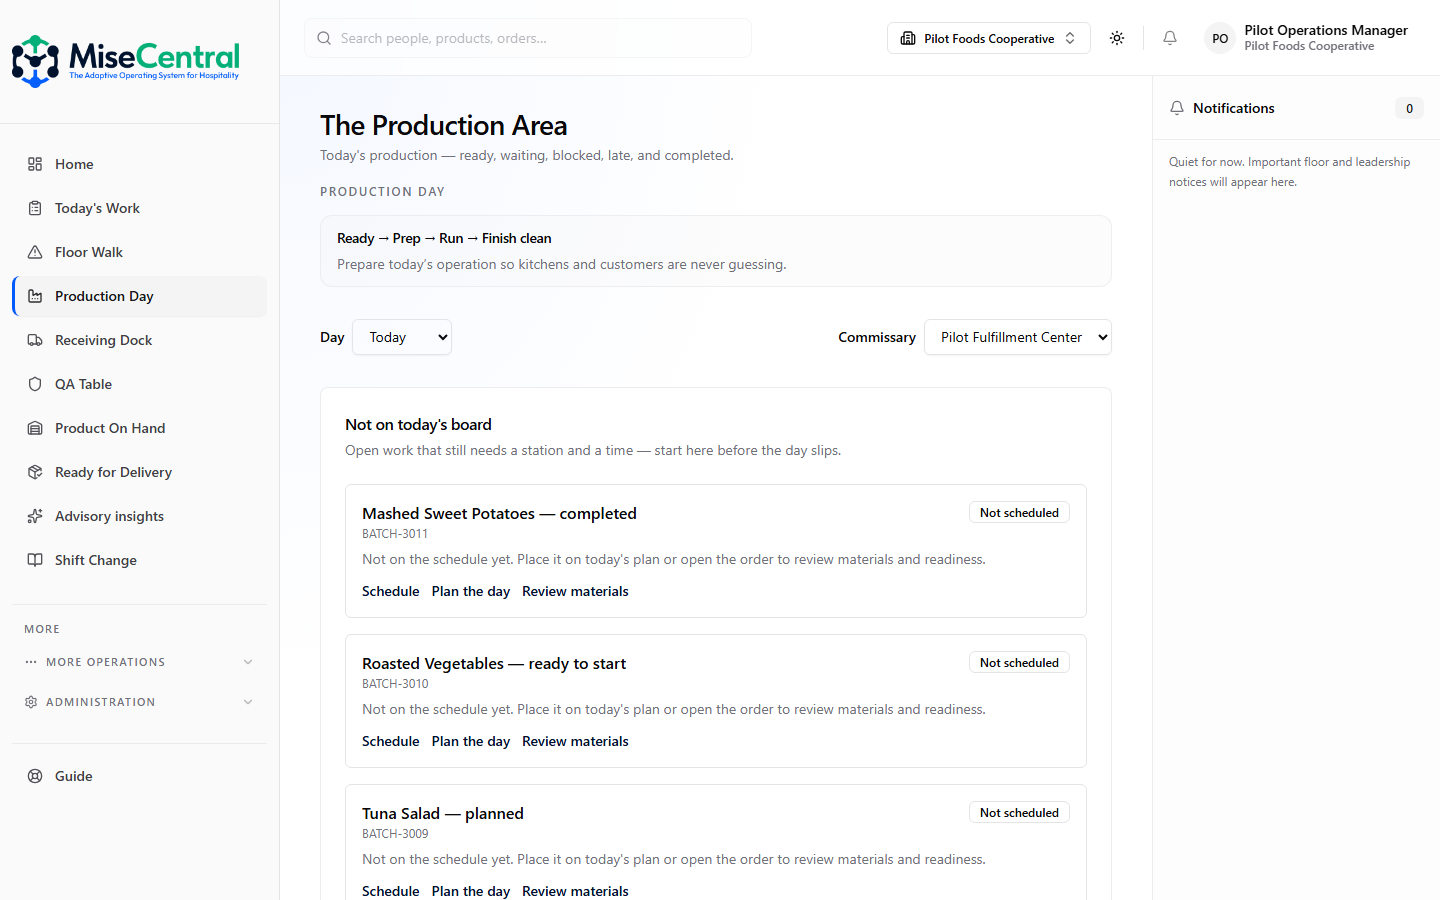Toggle the light/dark theme sun button
Viewport: 1440px width, 900px height.
pos(1117,38)
